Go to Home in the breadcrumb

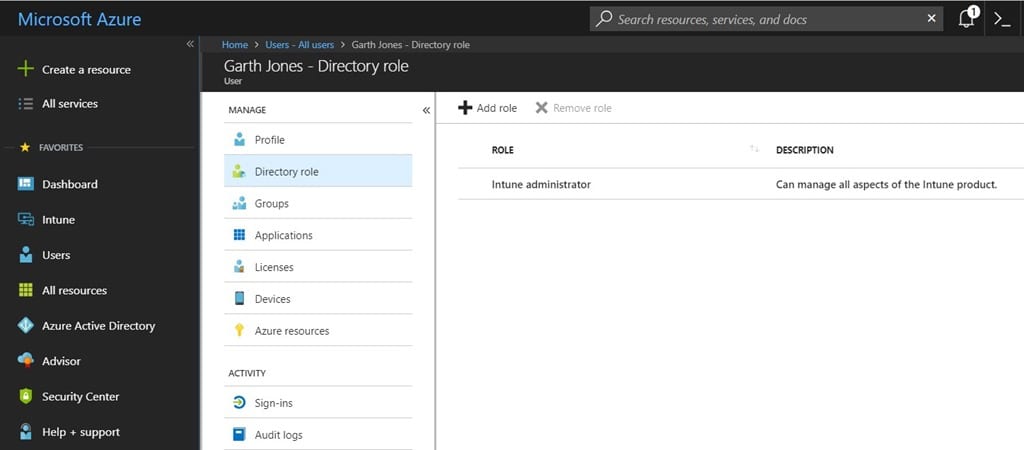point(234,44)
